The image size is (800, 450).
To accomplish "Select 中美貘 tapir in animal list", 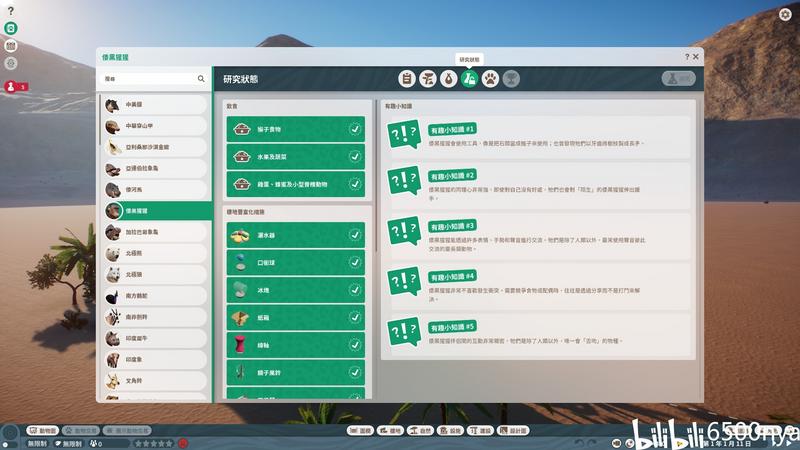I will click(156, 105).
